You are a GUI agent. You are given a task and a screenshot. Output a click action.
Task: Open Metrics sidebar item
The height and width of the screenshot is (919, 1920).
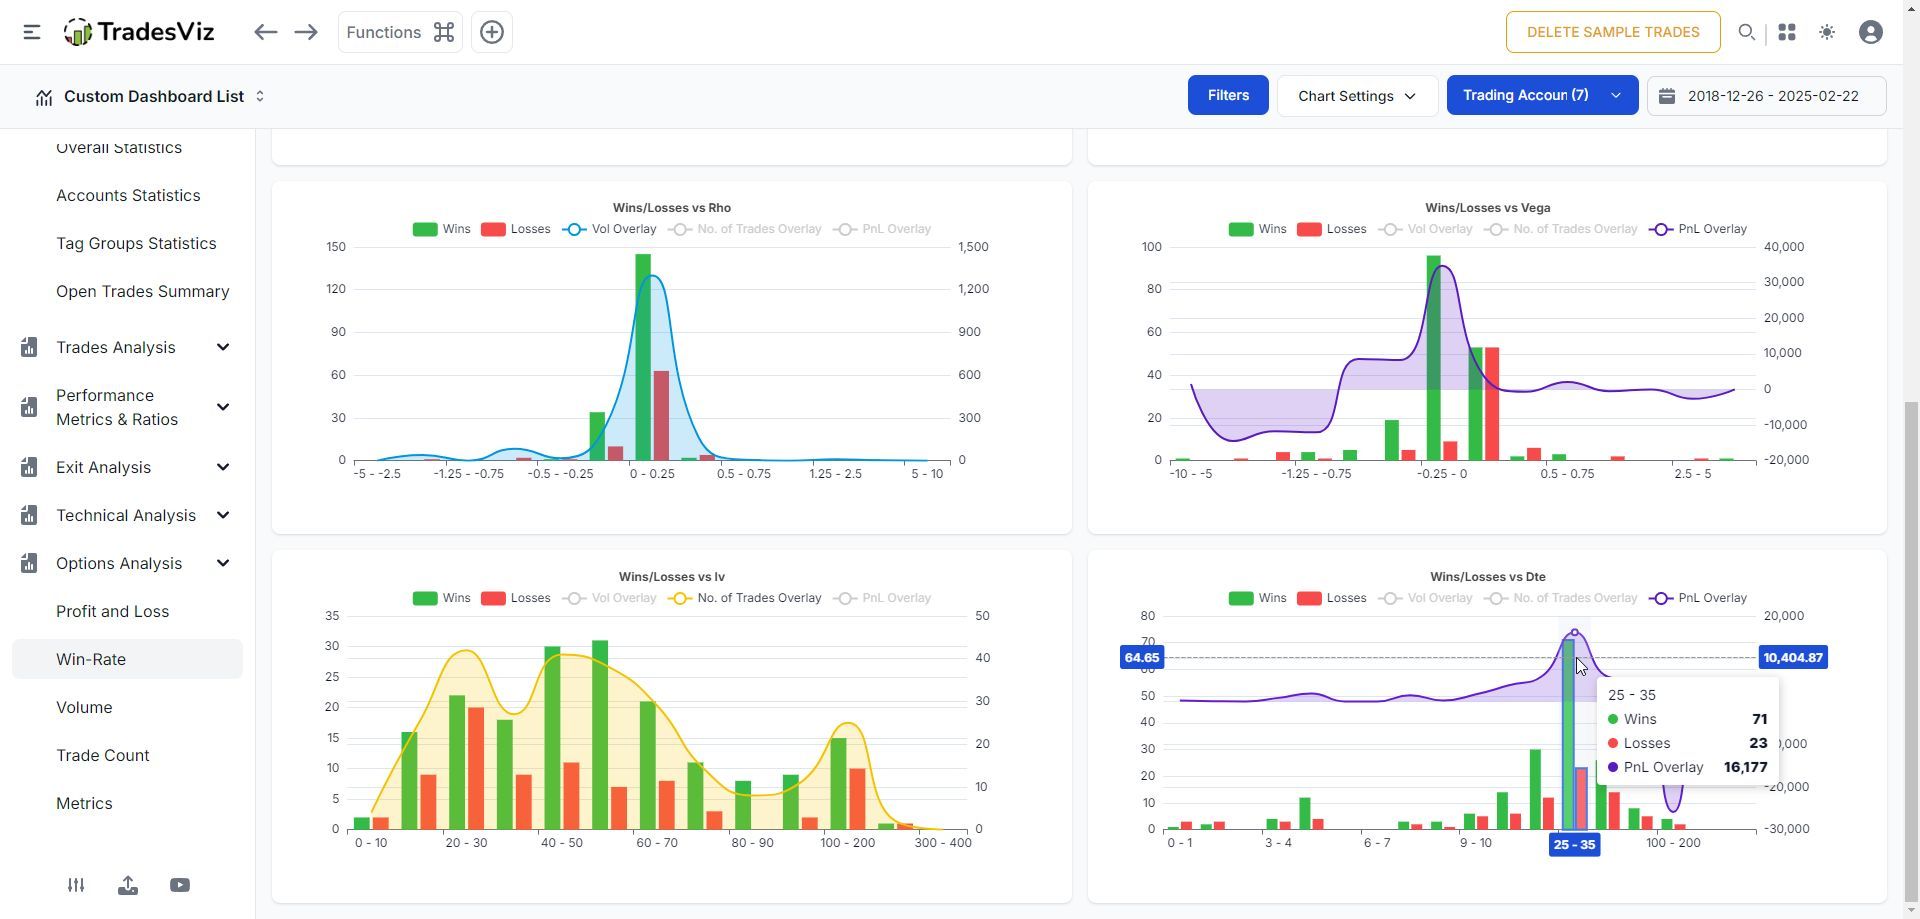click(84, 803)
